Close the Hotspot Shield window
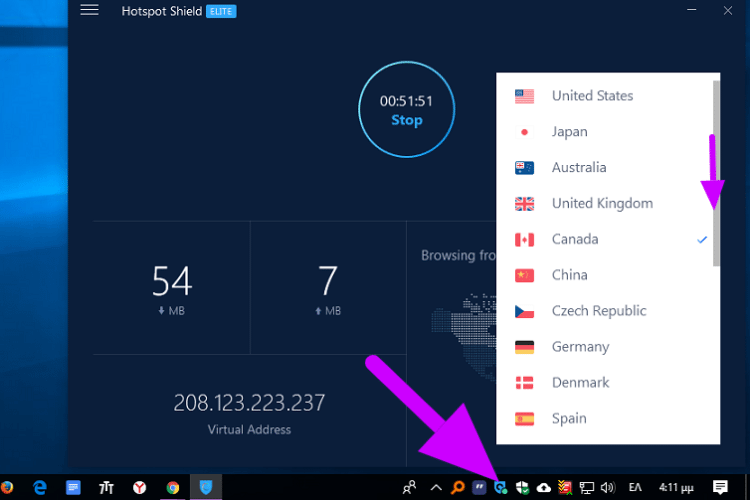Screen dimensions: 750x500 [728, 11]
